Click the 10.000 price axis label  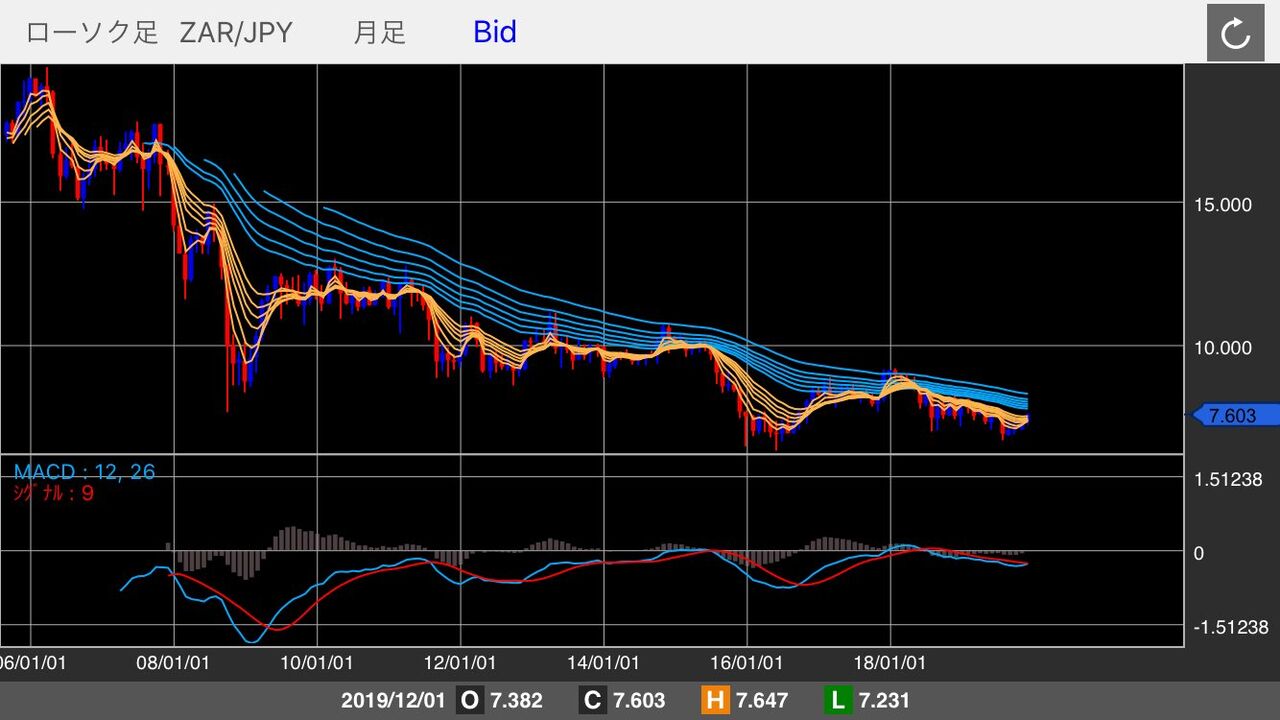1222,348
